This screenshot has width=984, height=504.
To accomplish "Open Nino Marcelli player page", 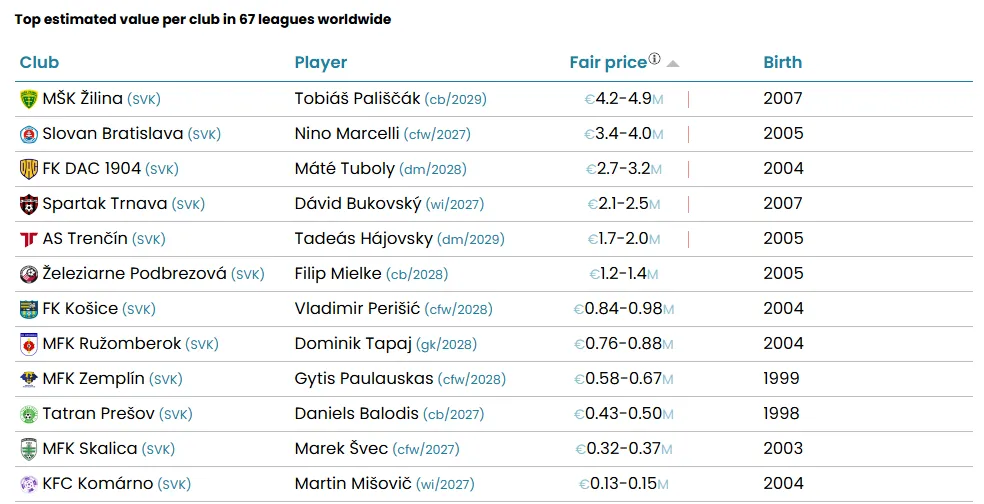I will pos(347,134).
